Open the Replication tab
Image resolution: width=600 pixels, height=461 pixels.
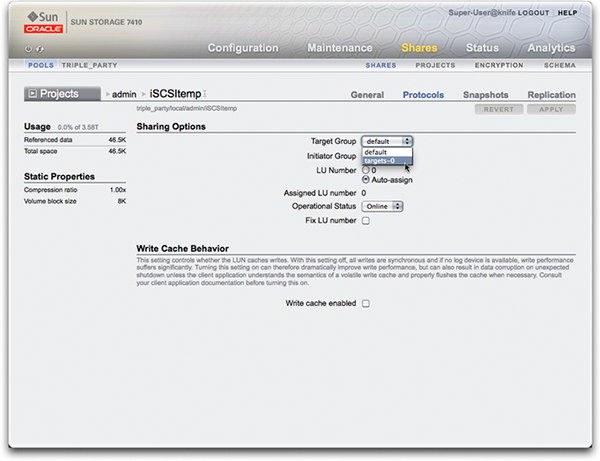551,95
